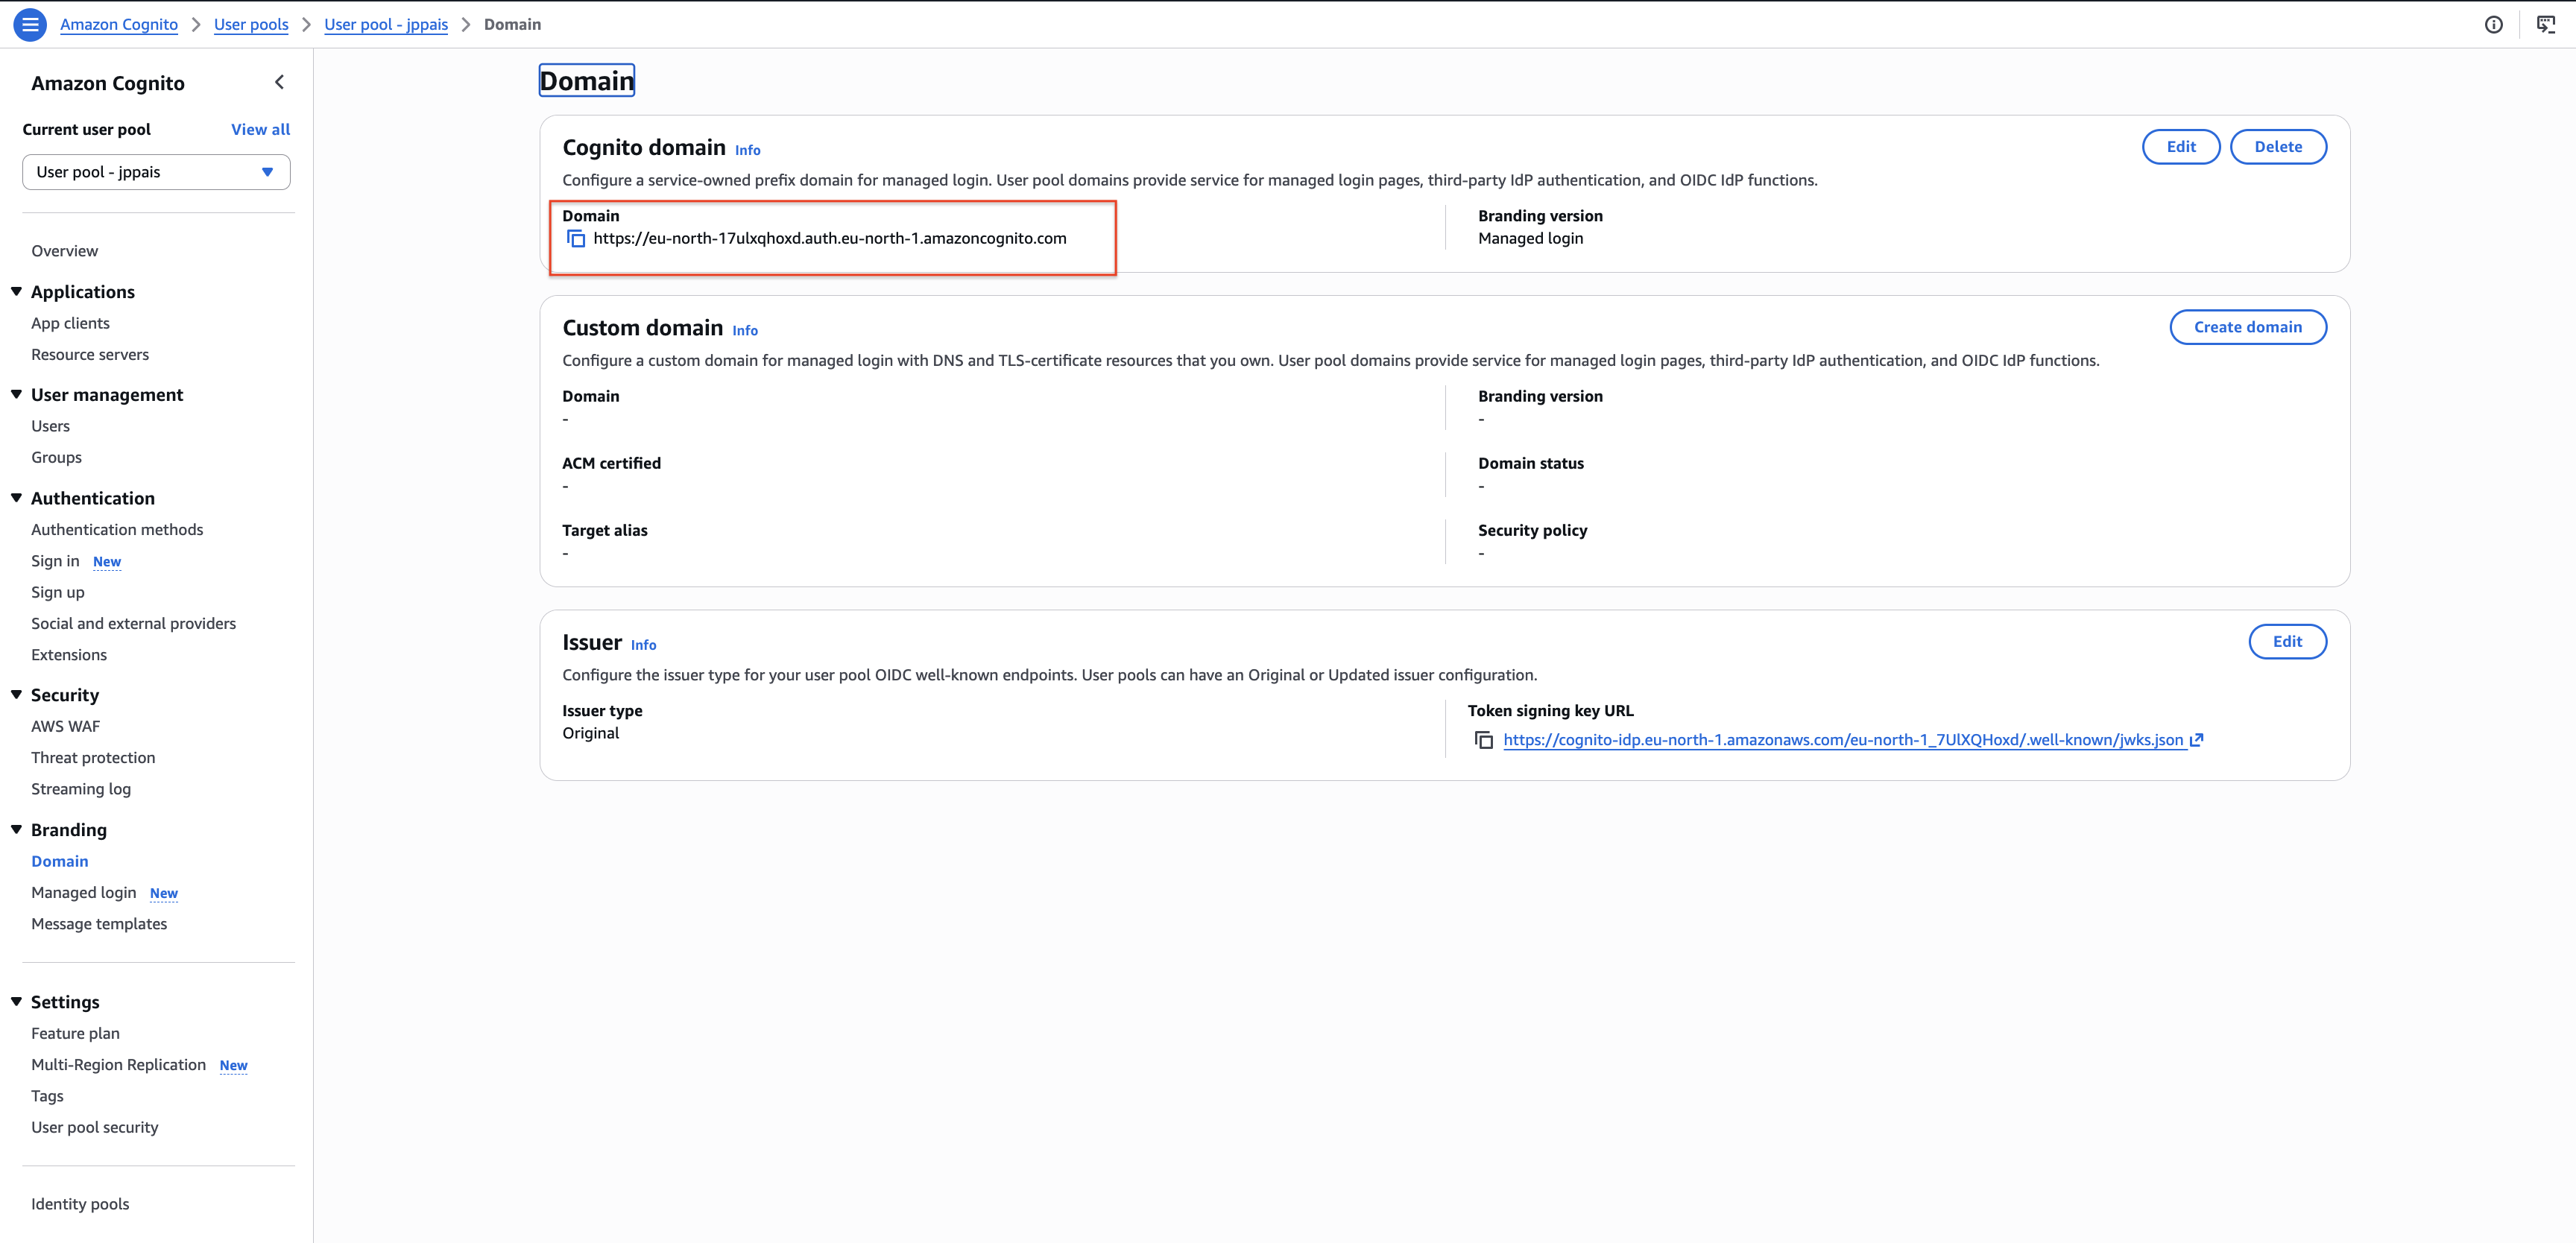
Task: Open the hamburger navigation menu icon
Action: pyautogui.click(x=30, y=24)
